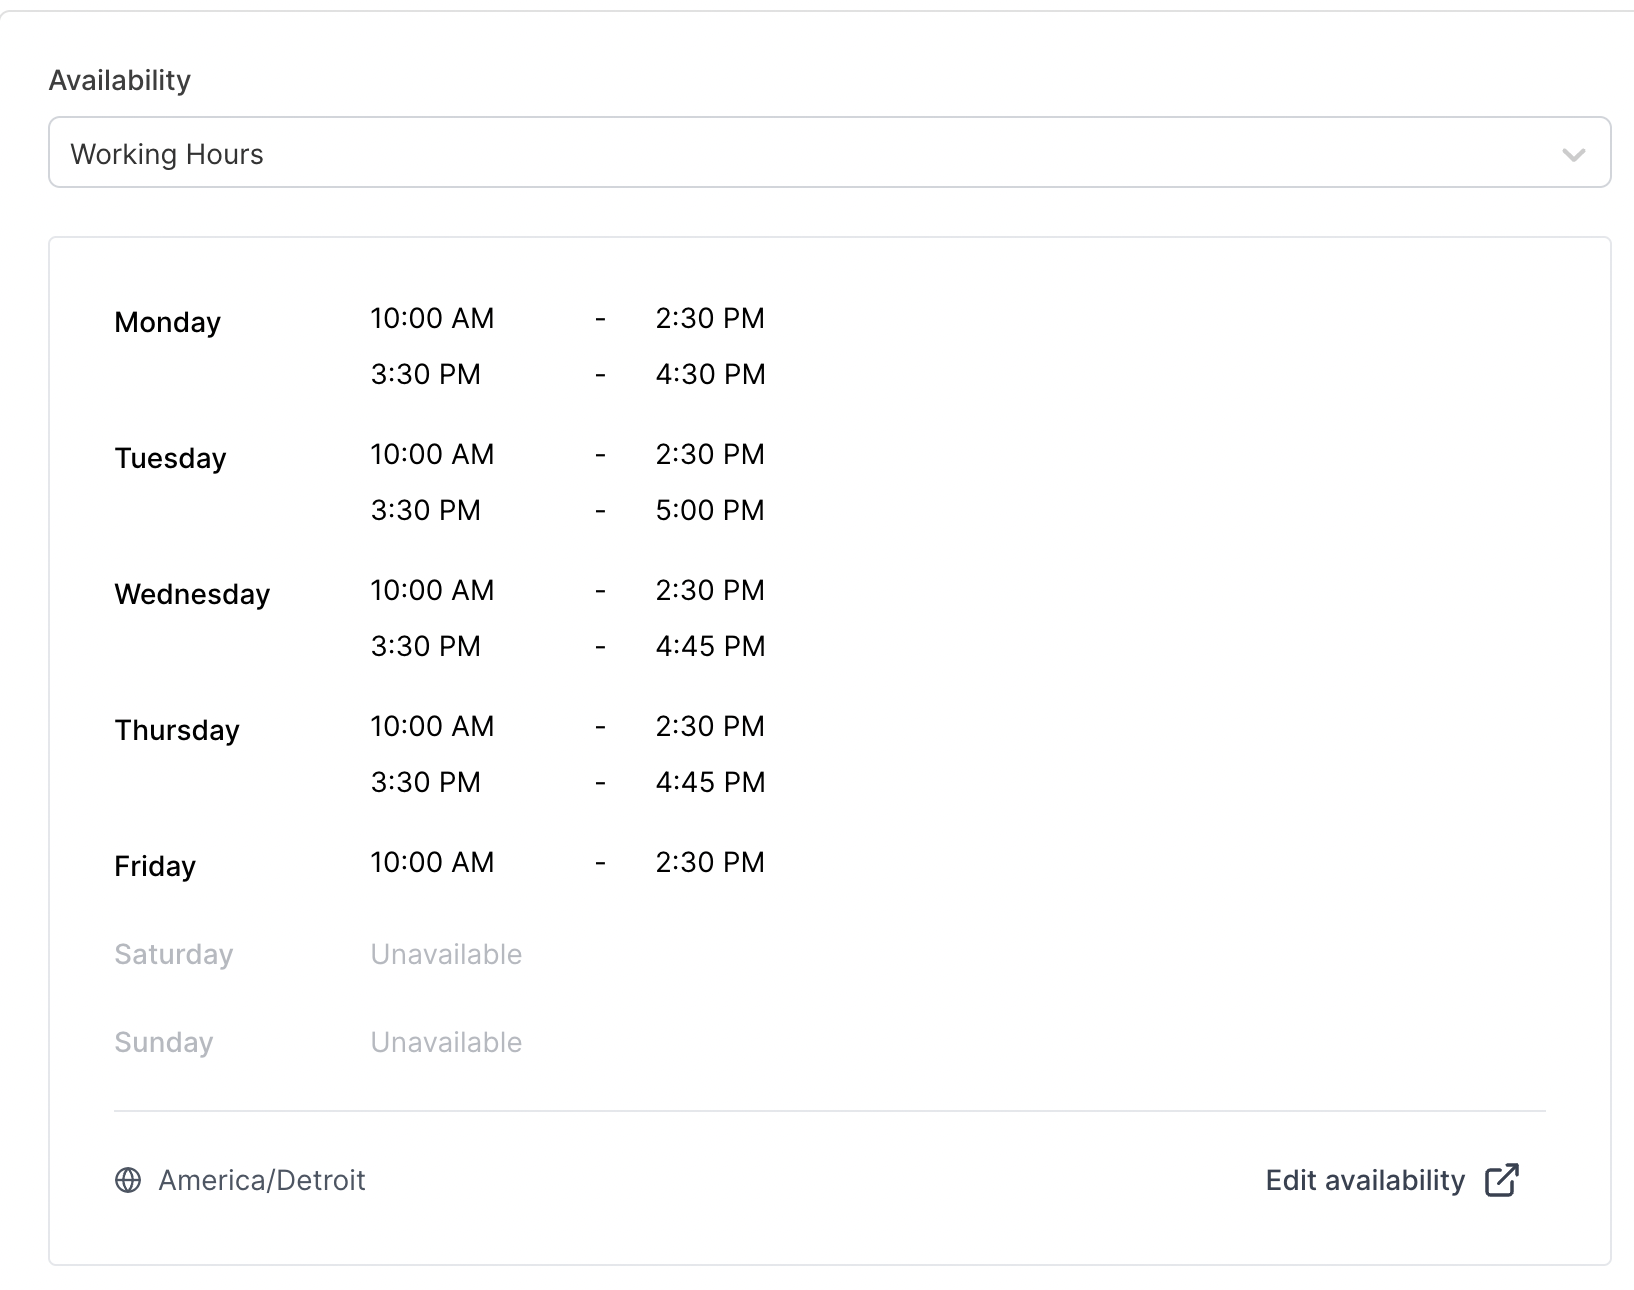The image size is (1634, 1290).
Task: Click the Saturday Unavailable label
Action: tap(445, 953)
